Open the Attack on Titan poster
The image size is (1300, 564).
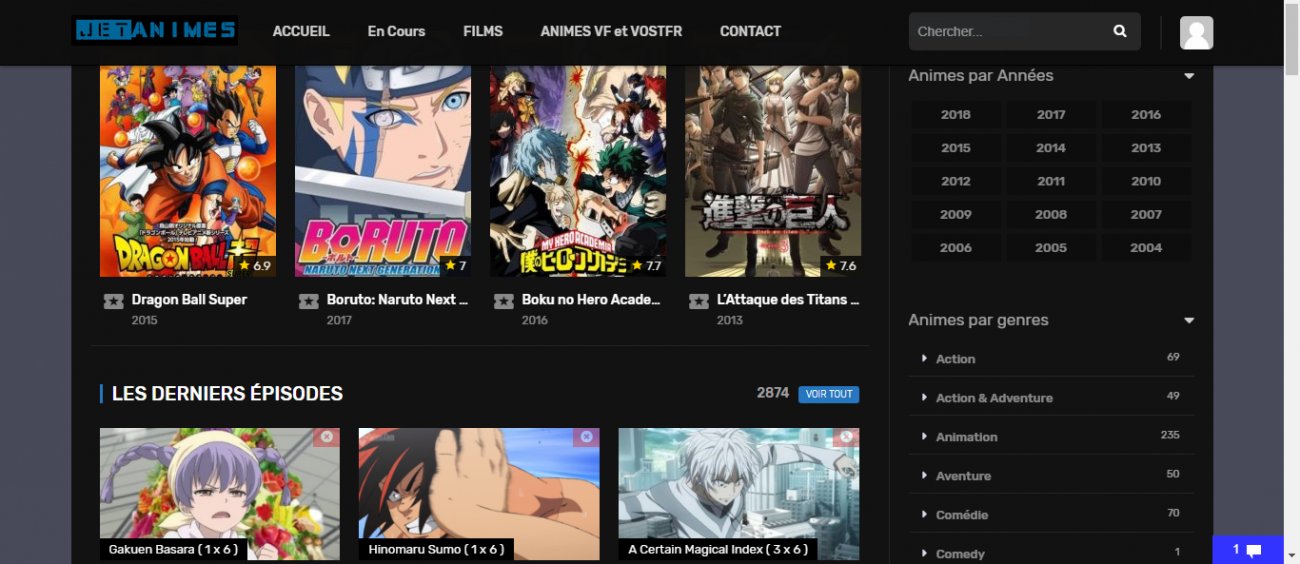pyautogui.click(x=773, y=171)
